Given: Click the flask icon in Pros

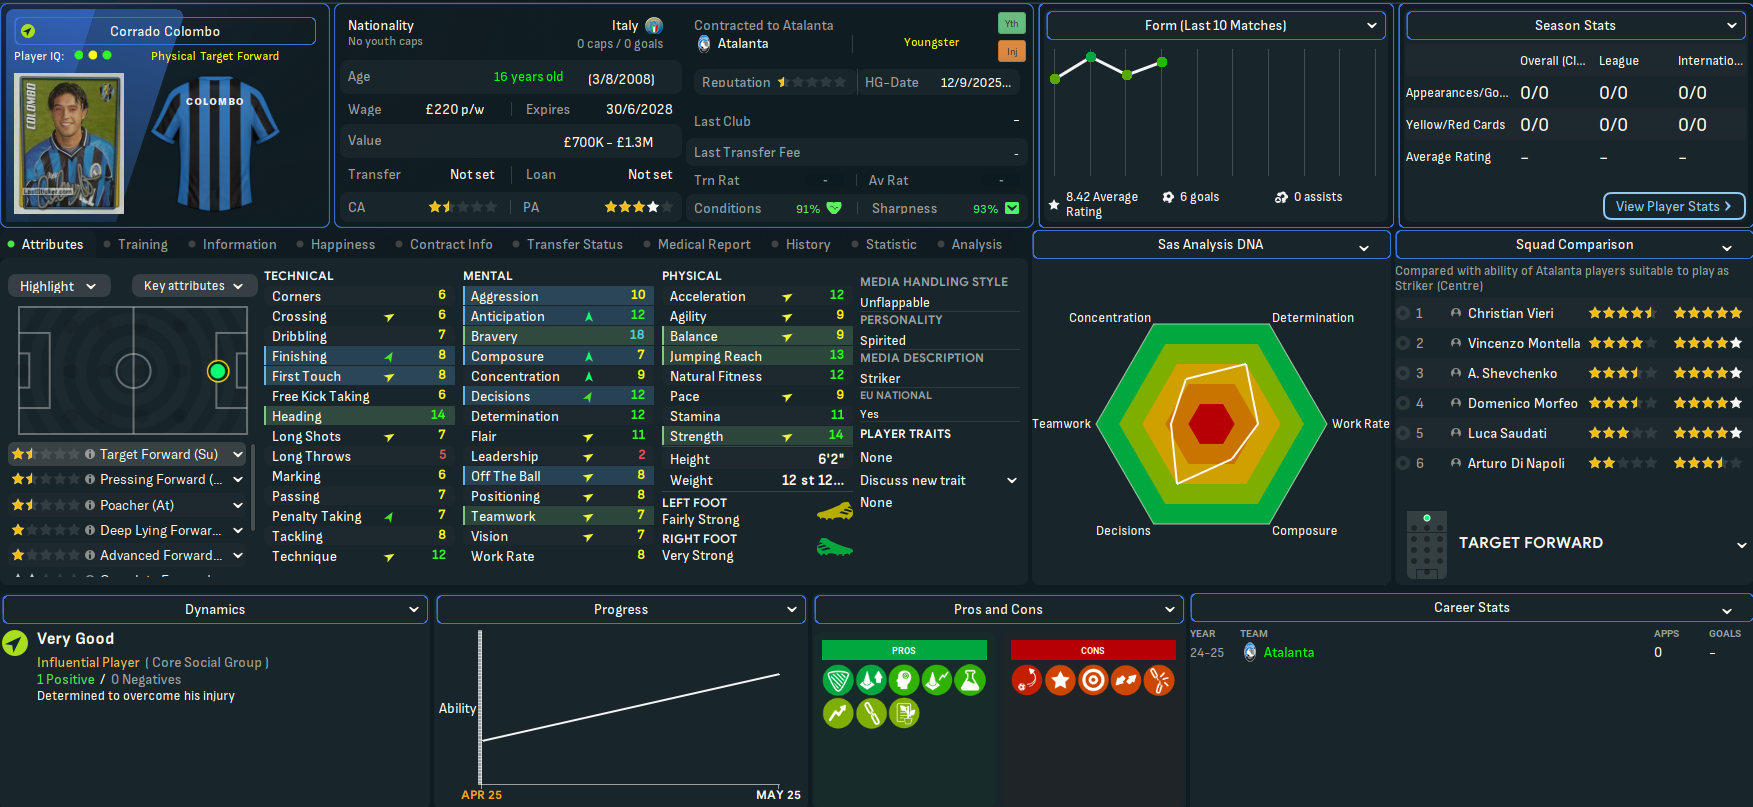Looking at the screenshot, I should 969,681.
